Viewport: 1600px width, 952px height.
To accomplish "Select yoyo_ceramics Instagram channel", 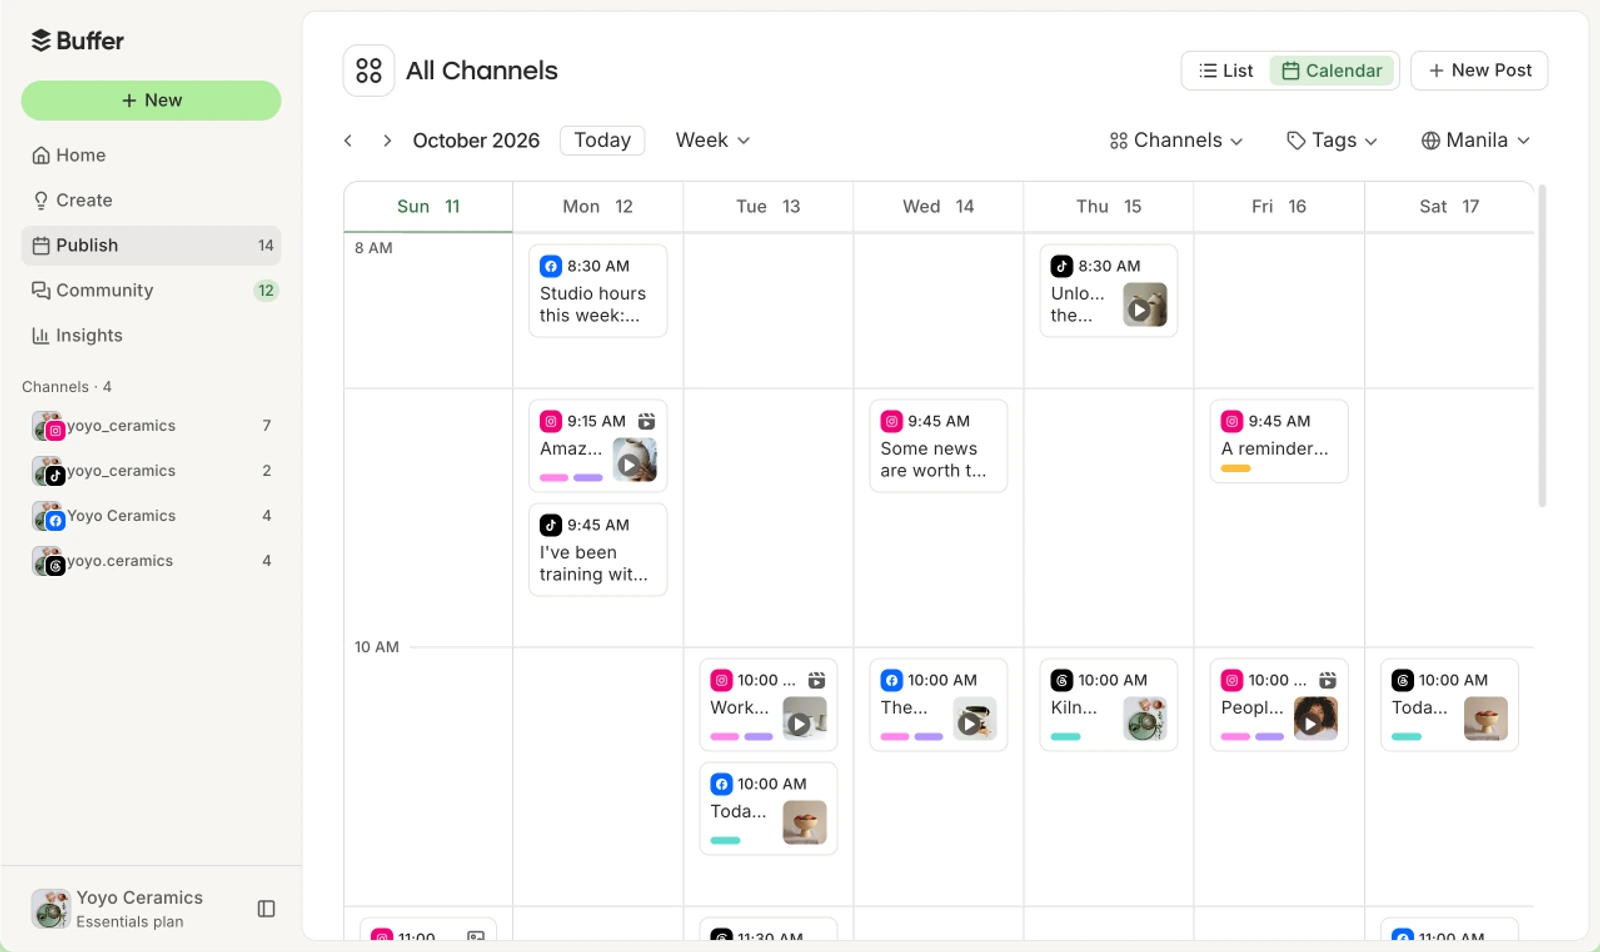I will coord(151,426).
